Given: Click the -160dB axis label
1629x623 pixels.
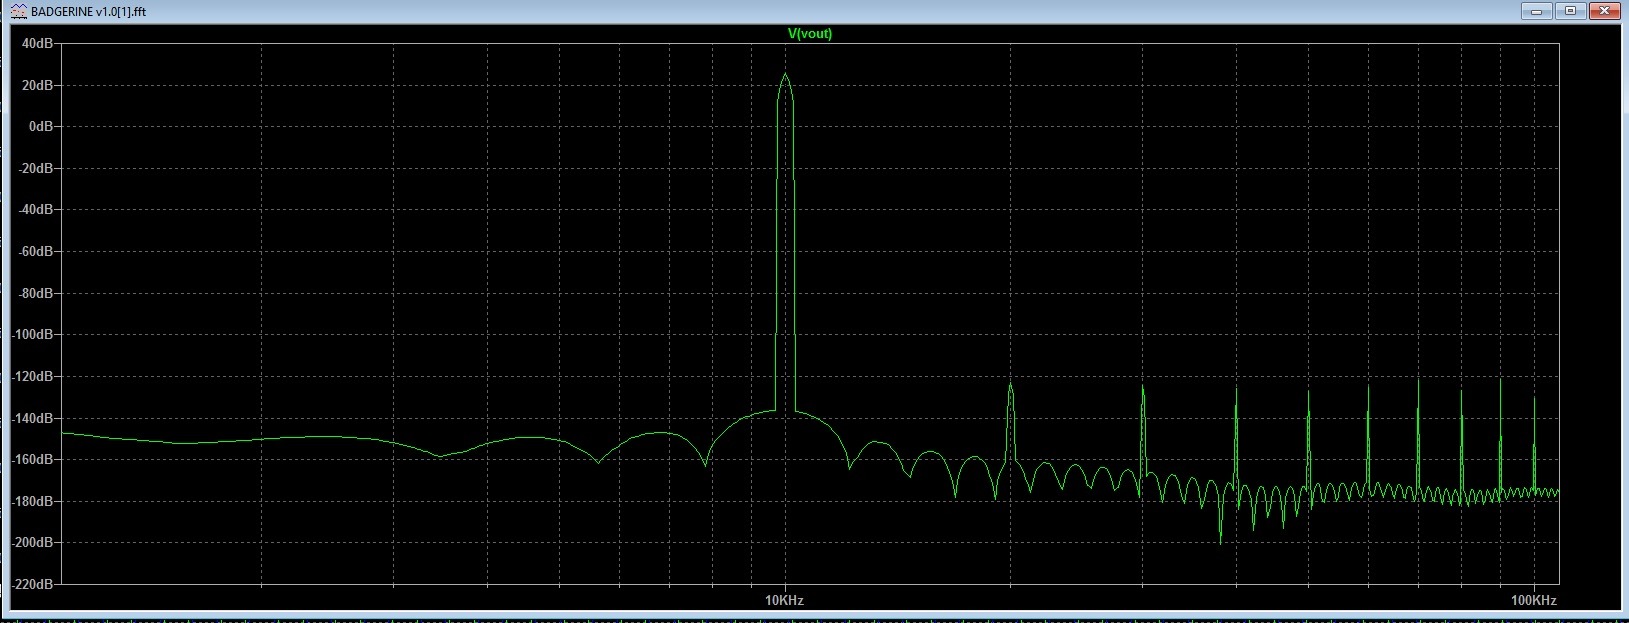Looking at the screenshot, I should coord(32,460).
